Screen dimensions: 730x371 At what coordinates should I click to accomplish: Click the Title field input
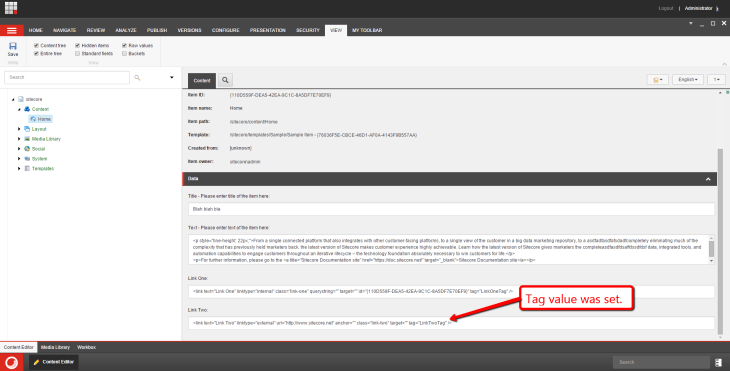tap(451, 209)
